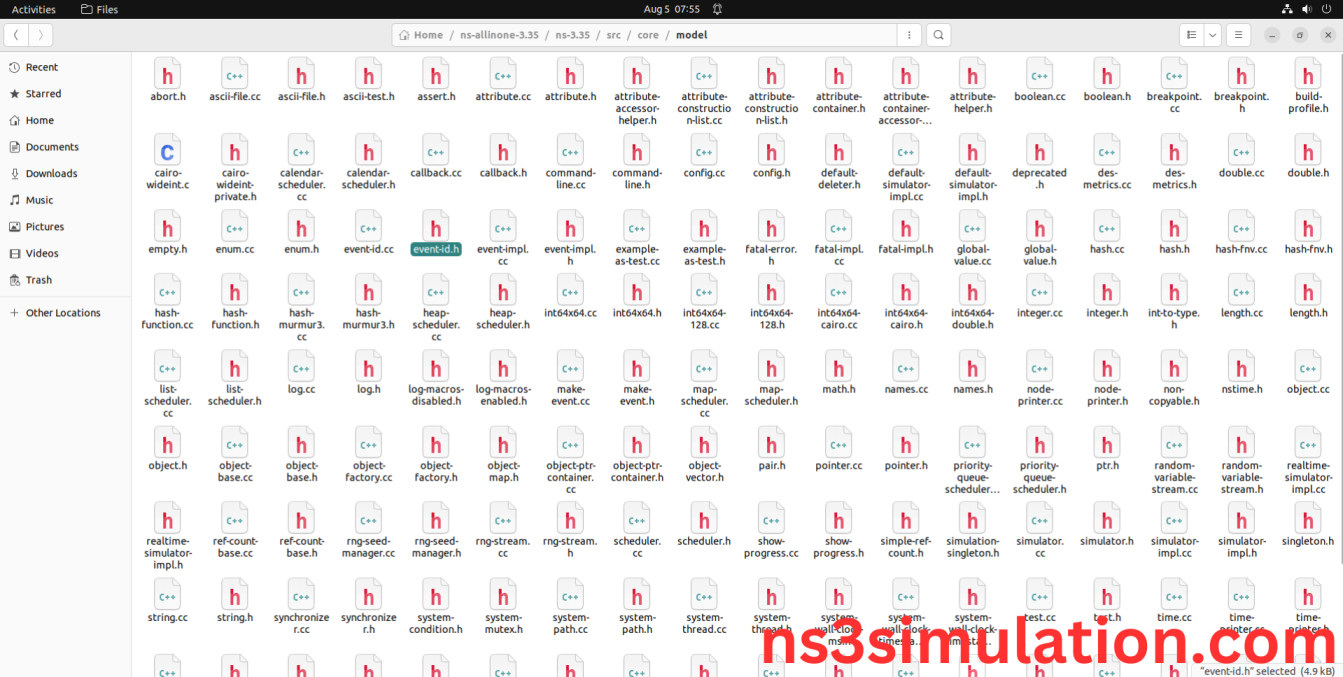This screenshot has height=677, width=1343.
Task: Navigate to the src folder breadcrumb
Action: [613, 35]
